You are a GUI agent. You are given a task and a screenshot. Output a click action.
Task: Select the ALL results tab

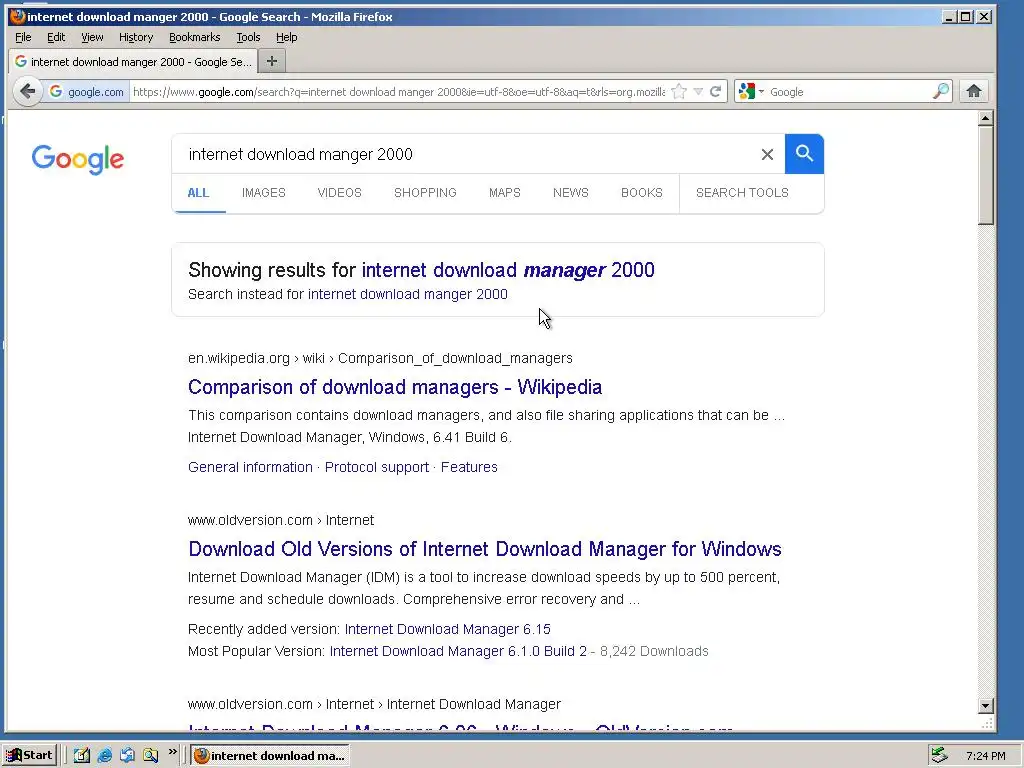tap(199, 193)
